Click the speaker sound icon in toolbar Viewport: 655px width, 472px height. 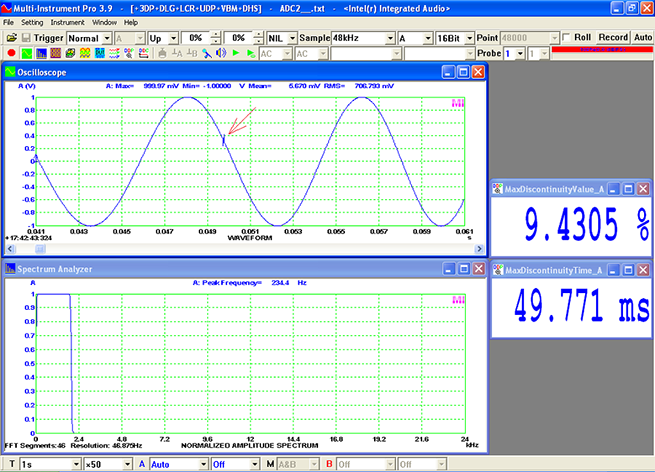pyautogui.click(x=219, y=52)
